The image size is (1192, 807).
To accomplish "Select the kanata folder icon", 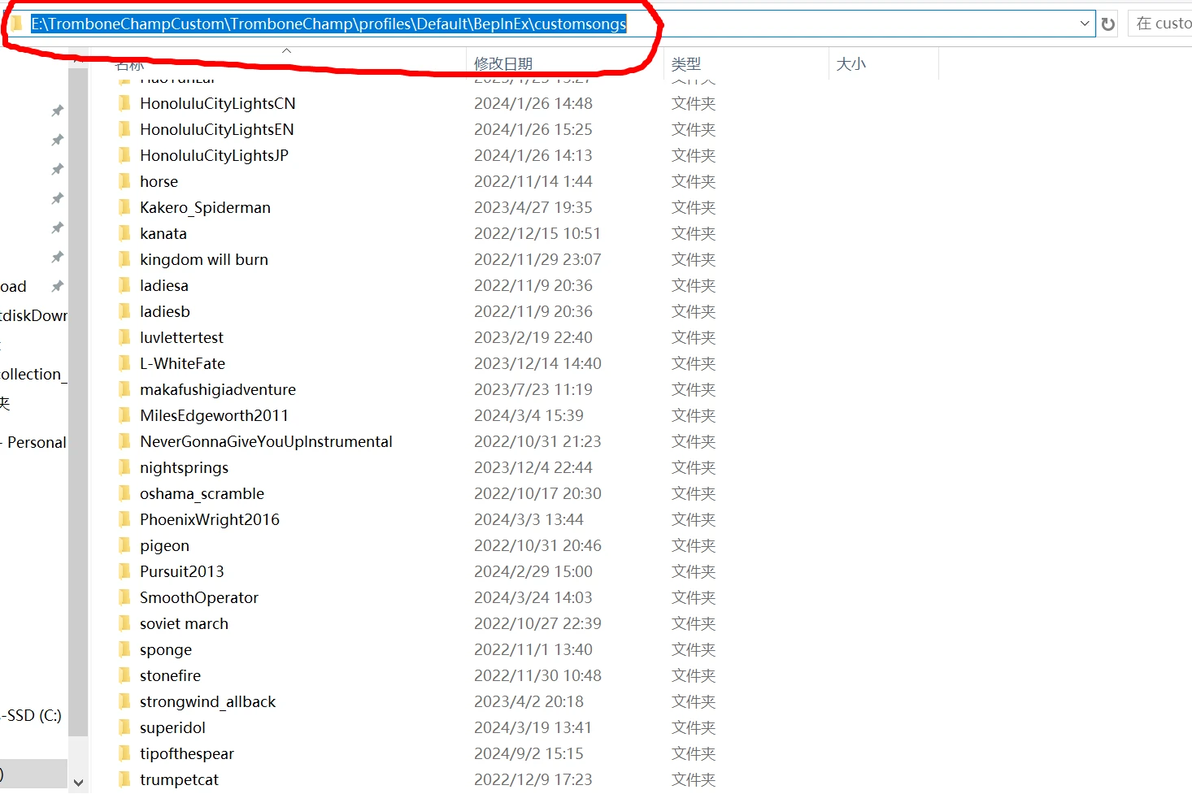I will coord(125,233).
